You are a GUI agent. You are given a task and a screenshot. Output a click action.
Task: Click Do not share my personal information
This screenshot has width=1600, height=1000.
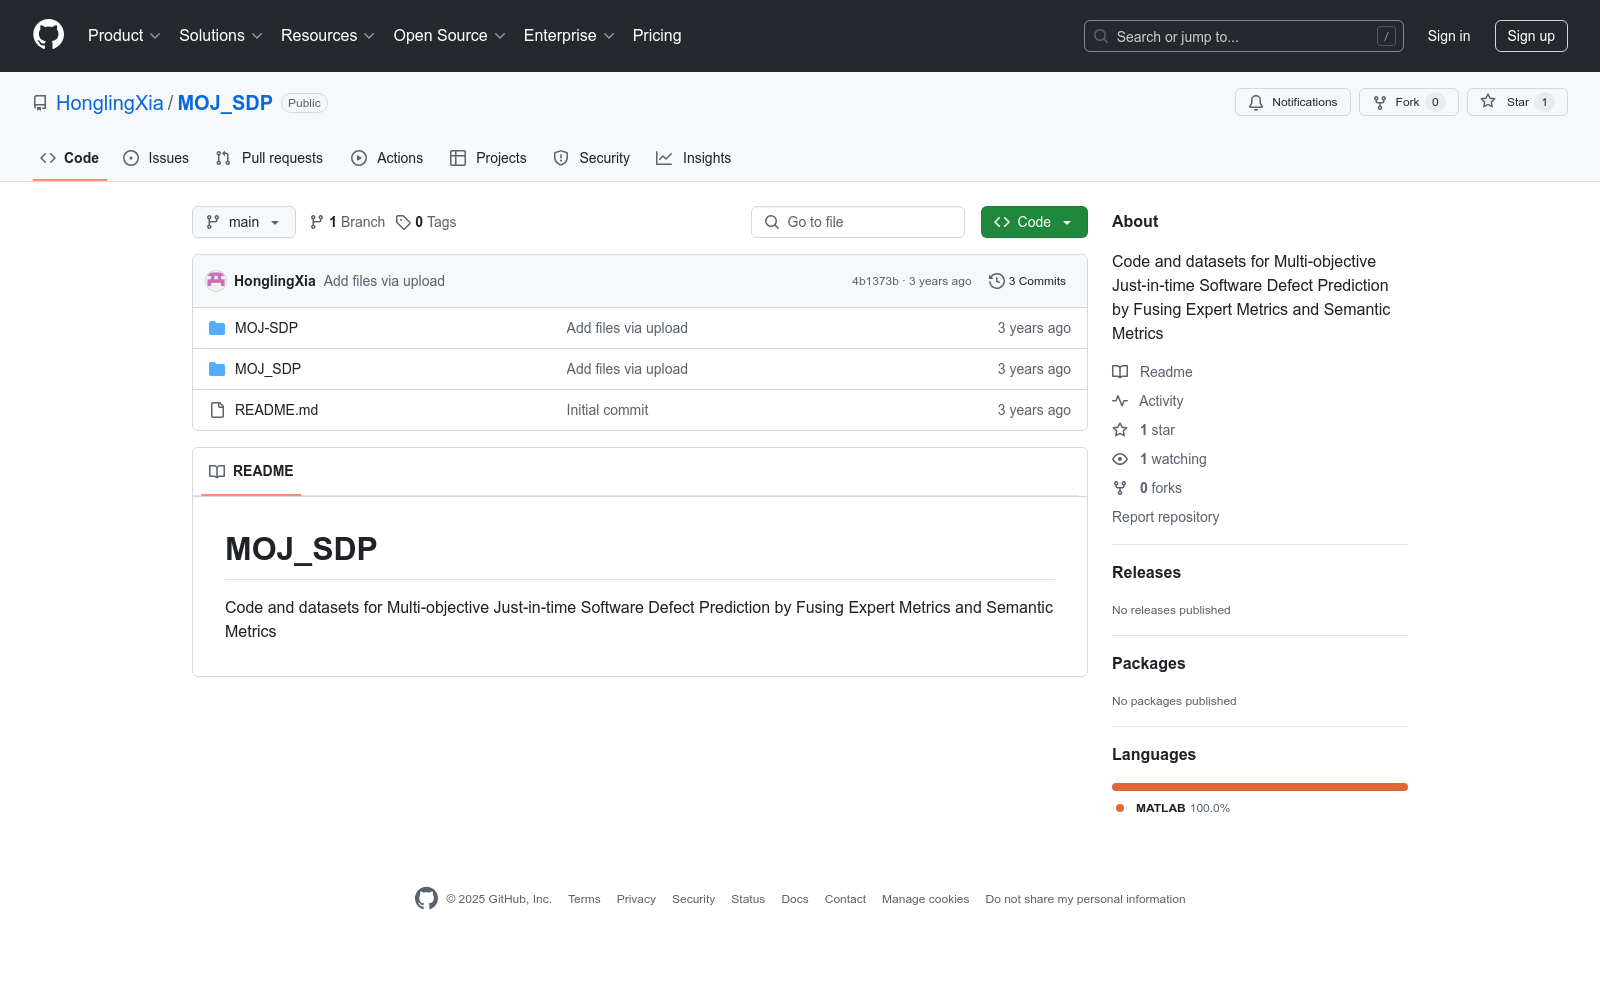(x=1085, y=899)
